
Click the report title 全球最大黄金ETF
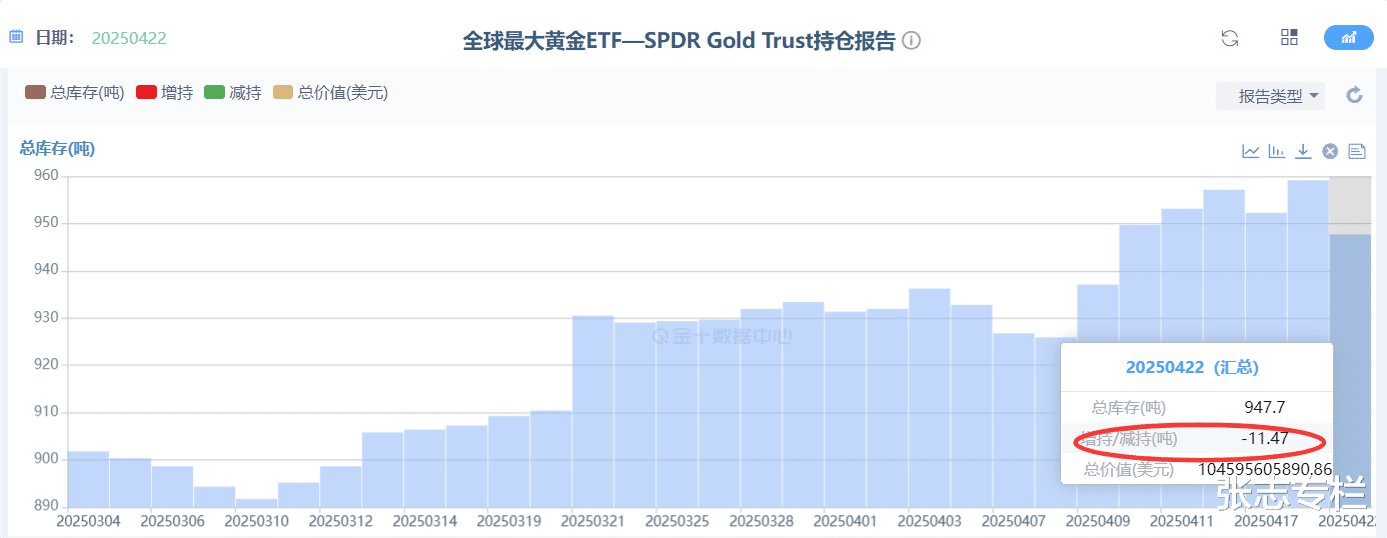[679, 41]
